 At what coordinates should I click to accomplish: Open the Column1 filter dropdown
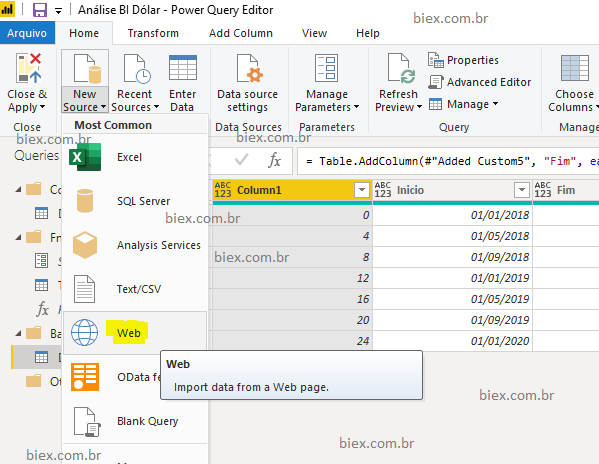pos(361,190)
